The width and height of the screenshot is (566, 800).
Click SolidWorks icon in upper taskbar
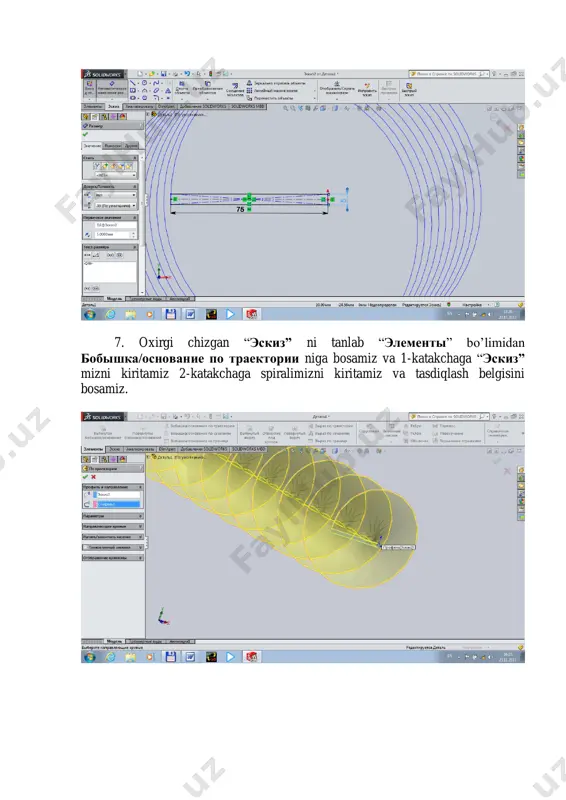tap(252, 314)
